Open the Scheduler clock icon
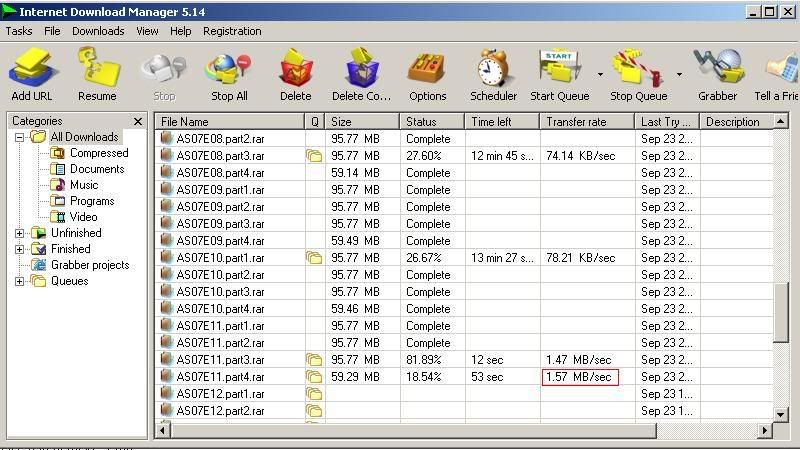Viewport: 800px width, 450px height. (x=493, y=71)
